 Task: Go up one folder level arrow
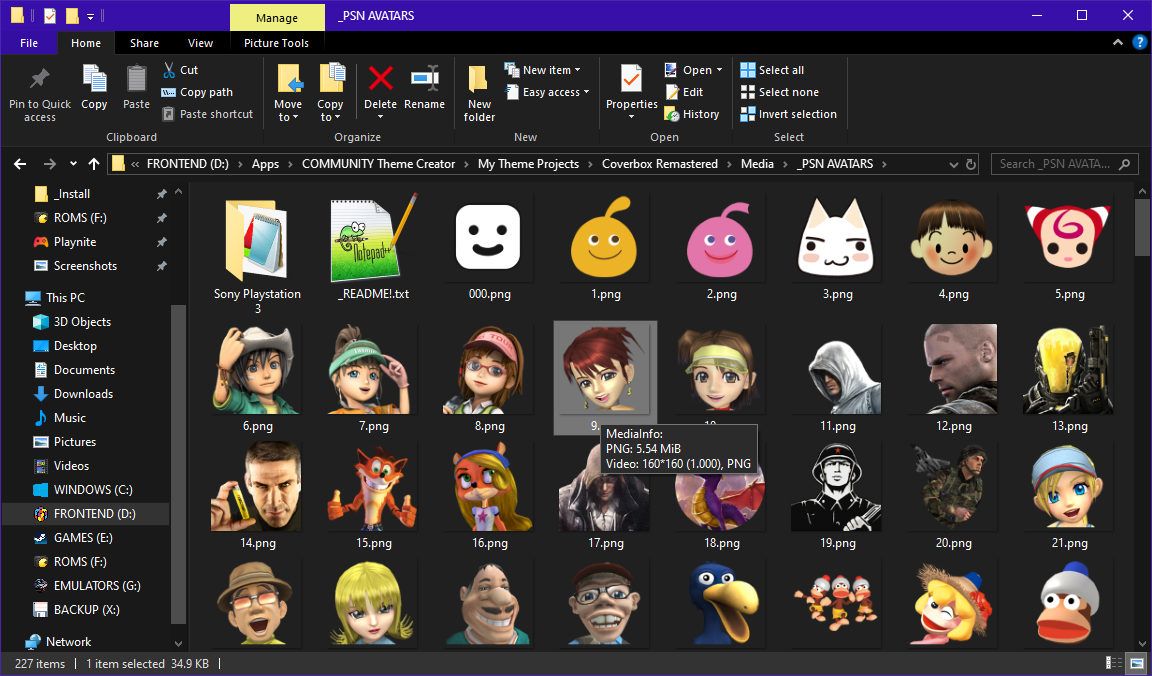pos(94,164)
